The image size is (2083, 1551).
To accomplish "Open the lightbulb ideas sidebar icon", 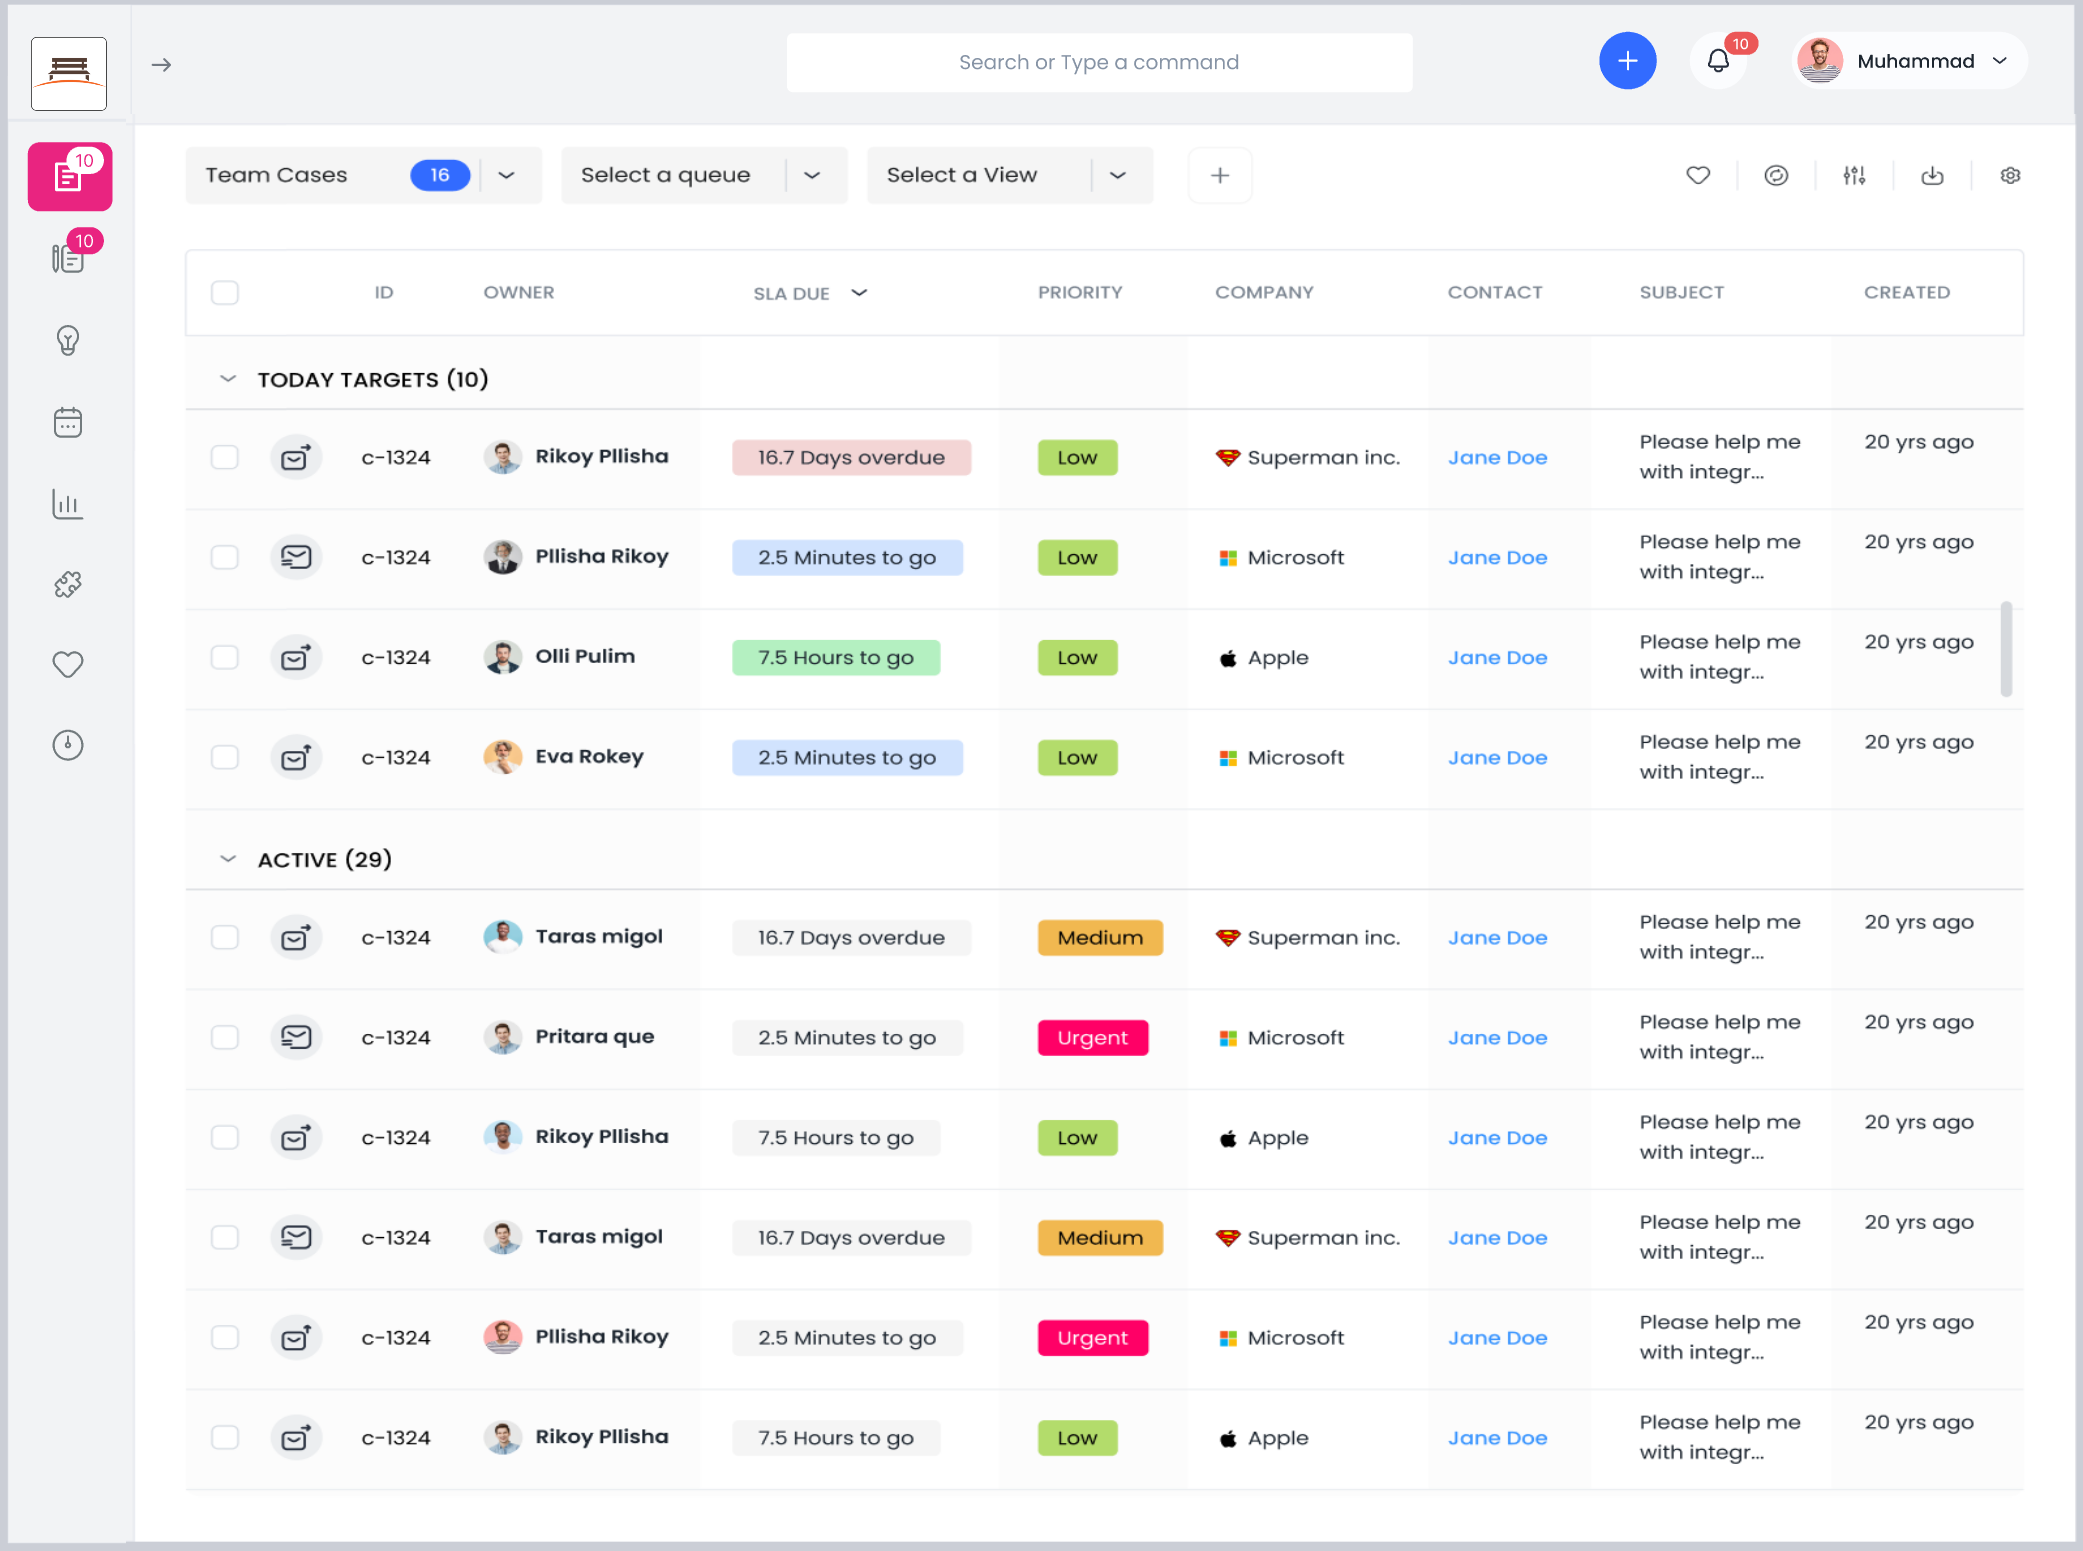I will click(68, 341).
